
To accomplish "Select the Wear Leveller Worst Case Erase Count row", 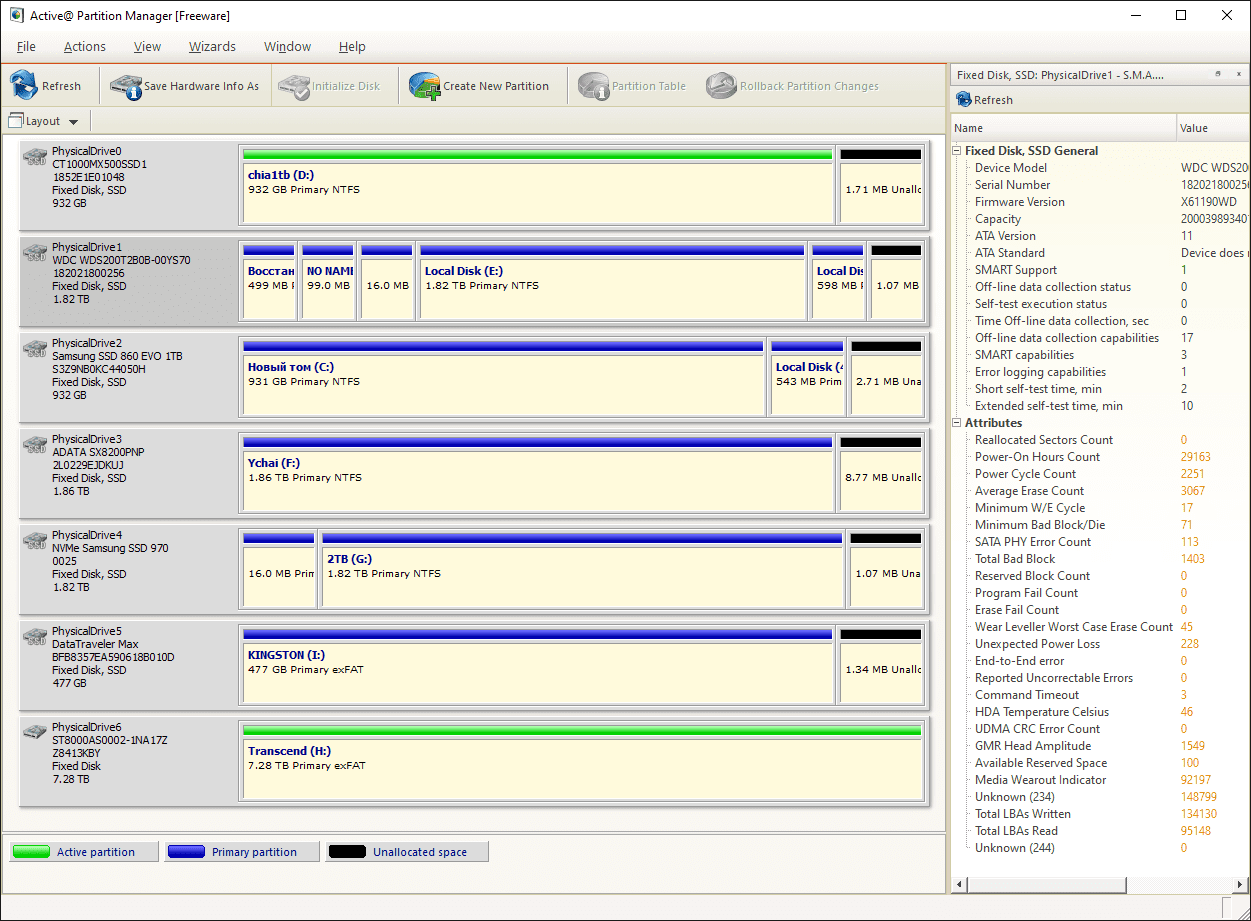I will (x=1100, y=627).
